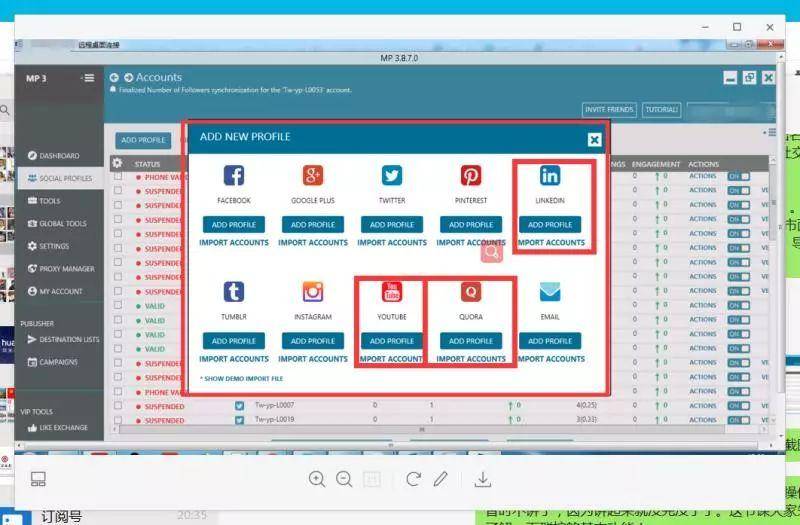This screenshot has width=800, height=525.
Task: Import accounts for Quora
Action: pos(471,359)
